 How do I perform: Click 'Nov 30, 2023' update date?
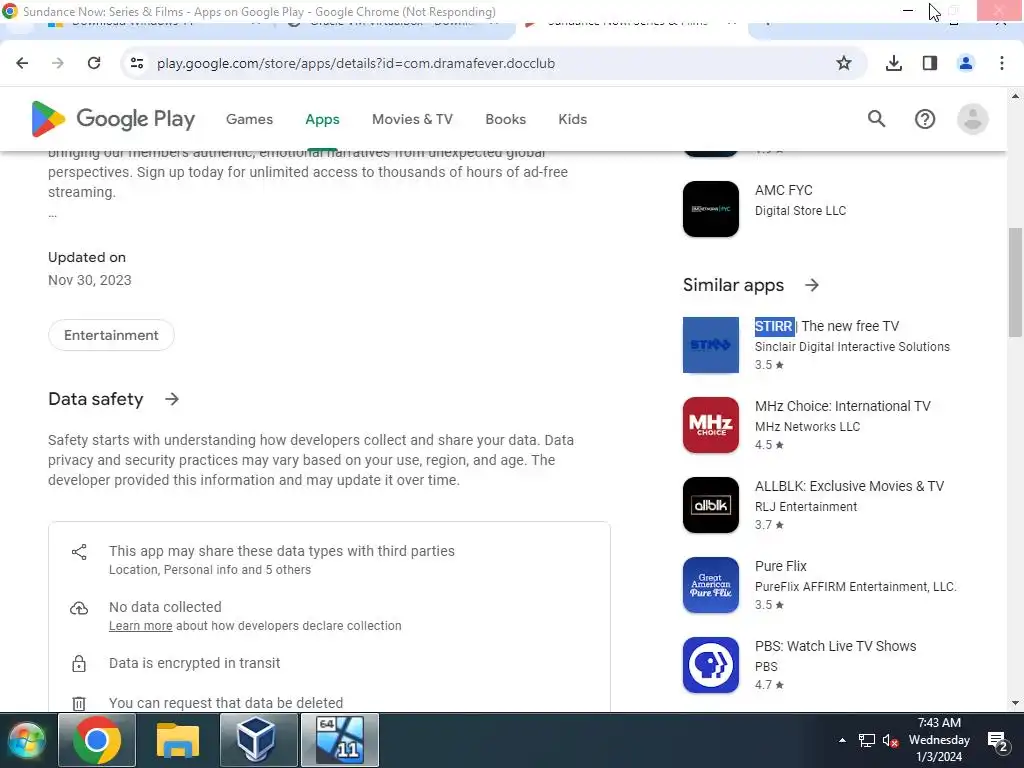(89, 280)
